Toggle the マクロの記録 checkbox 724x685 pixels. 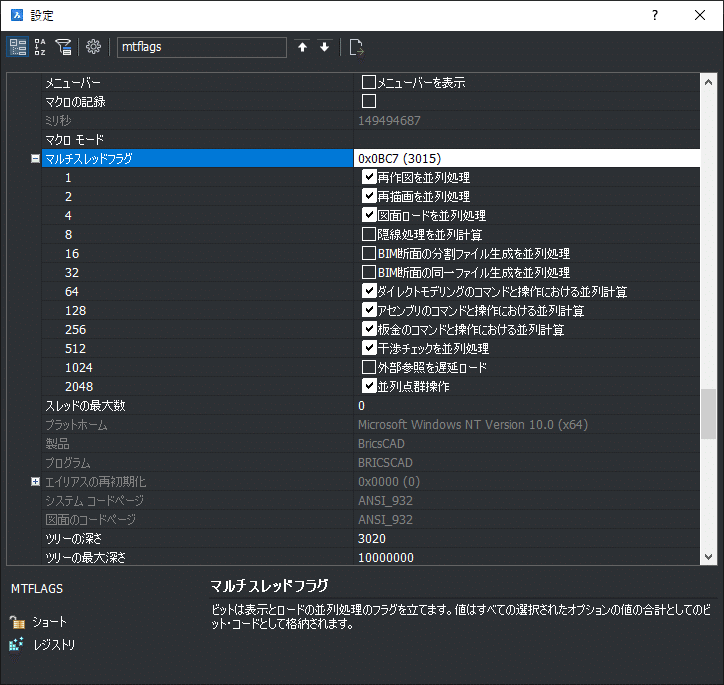pos(368,101)
